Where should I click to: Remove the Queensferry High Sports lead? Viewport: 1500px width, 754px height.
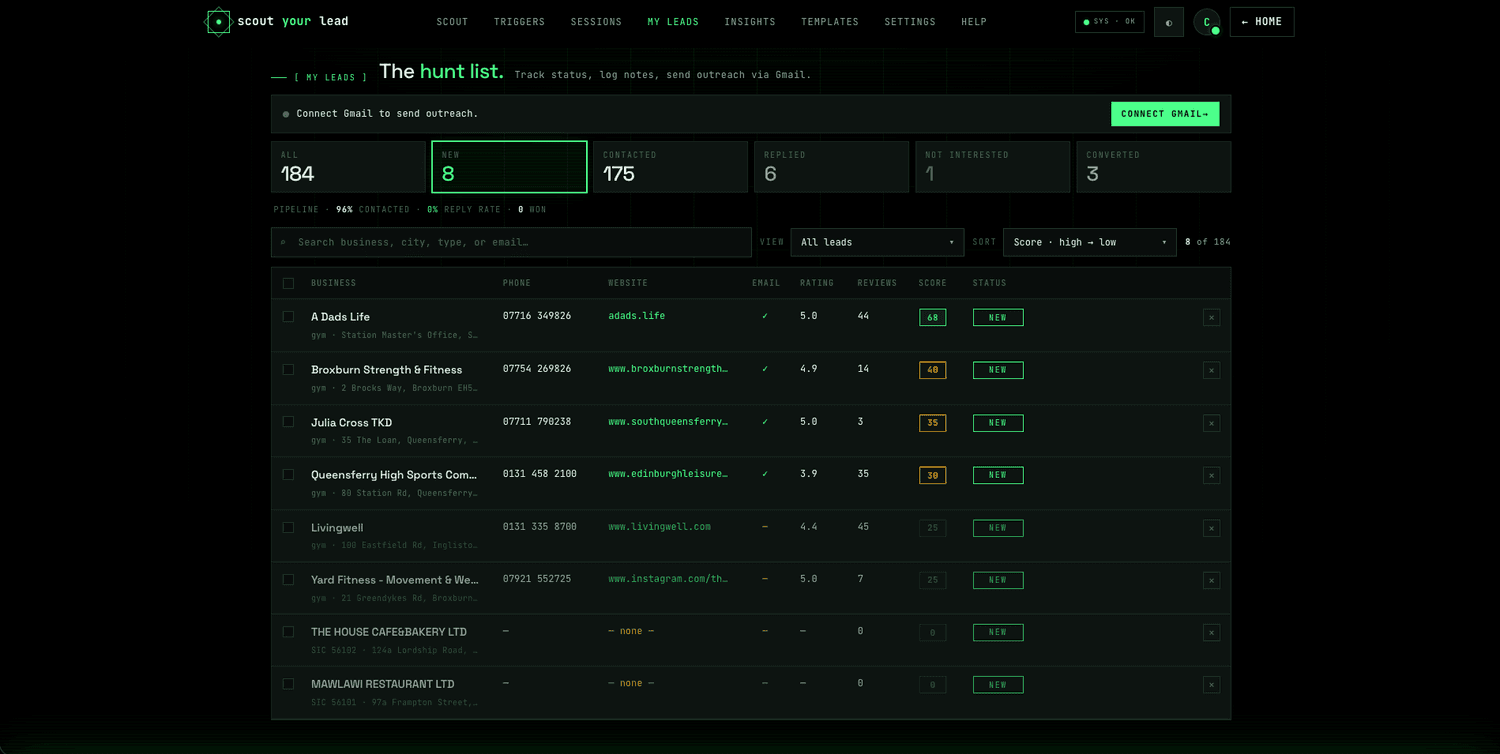[1211, 475]
